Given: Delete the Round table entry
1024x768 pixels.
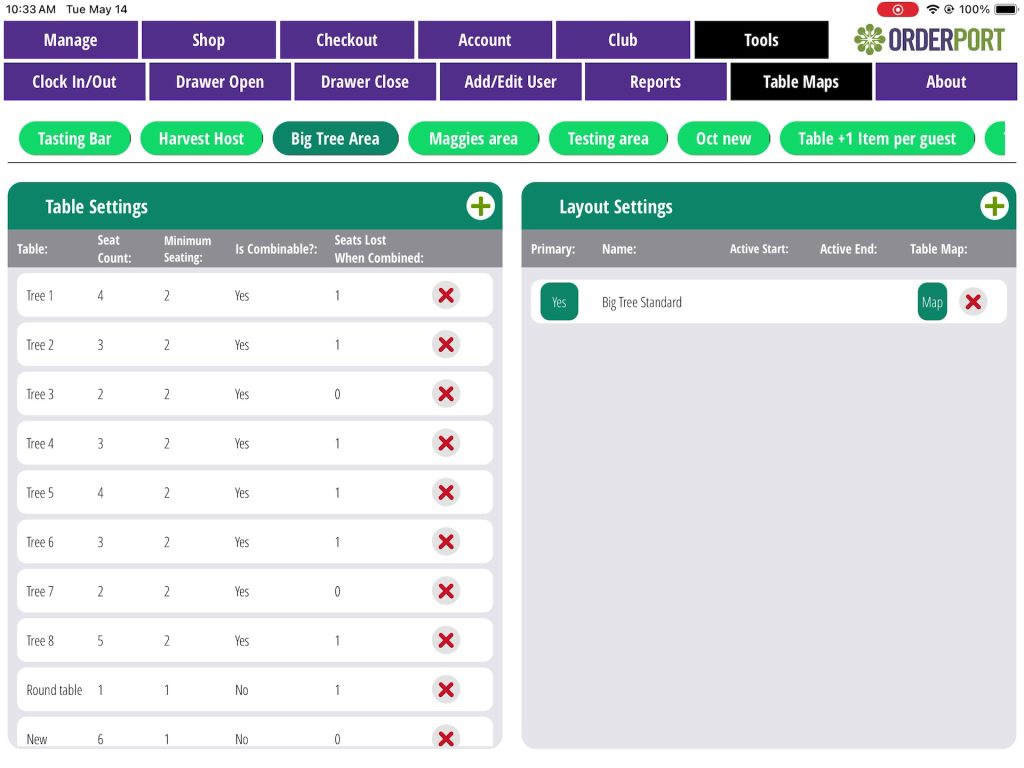Looking at the screenshot, I should [446, 689].
